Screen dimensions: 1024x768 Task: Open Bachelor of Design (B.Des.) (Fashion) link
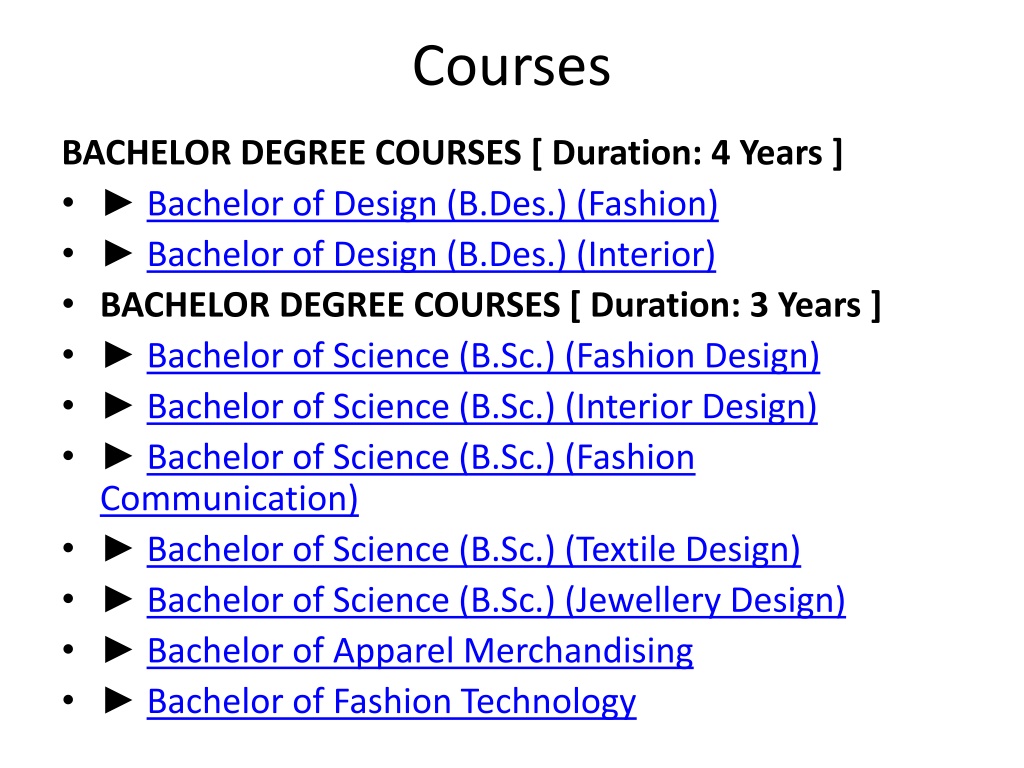[x=432, y=204]
